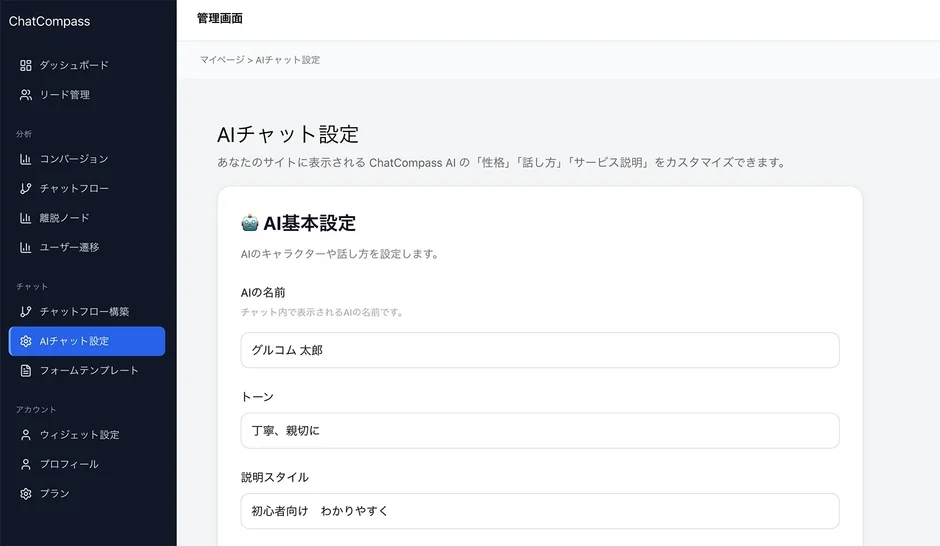Image resolution: width=940 pixels, height=546 pixels.
Task: Open 離脱ノード analysis
Action: [87, 218]
